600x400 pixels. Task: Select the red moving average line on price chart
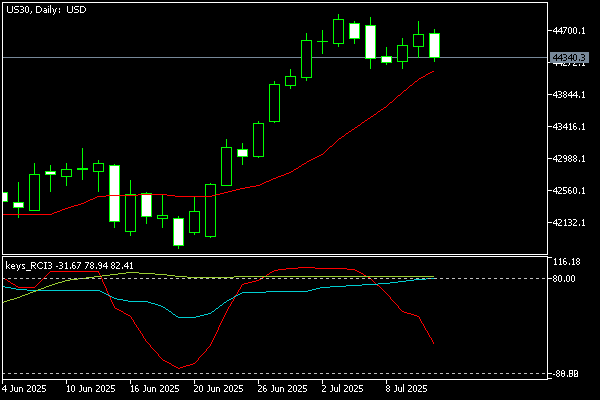pyautogui.click(x=323, y=154)
